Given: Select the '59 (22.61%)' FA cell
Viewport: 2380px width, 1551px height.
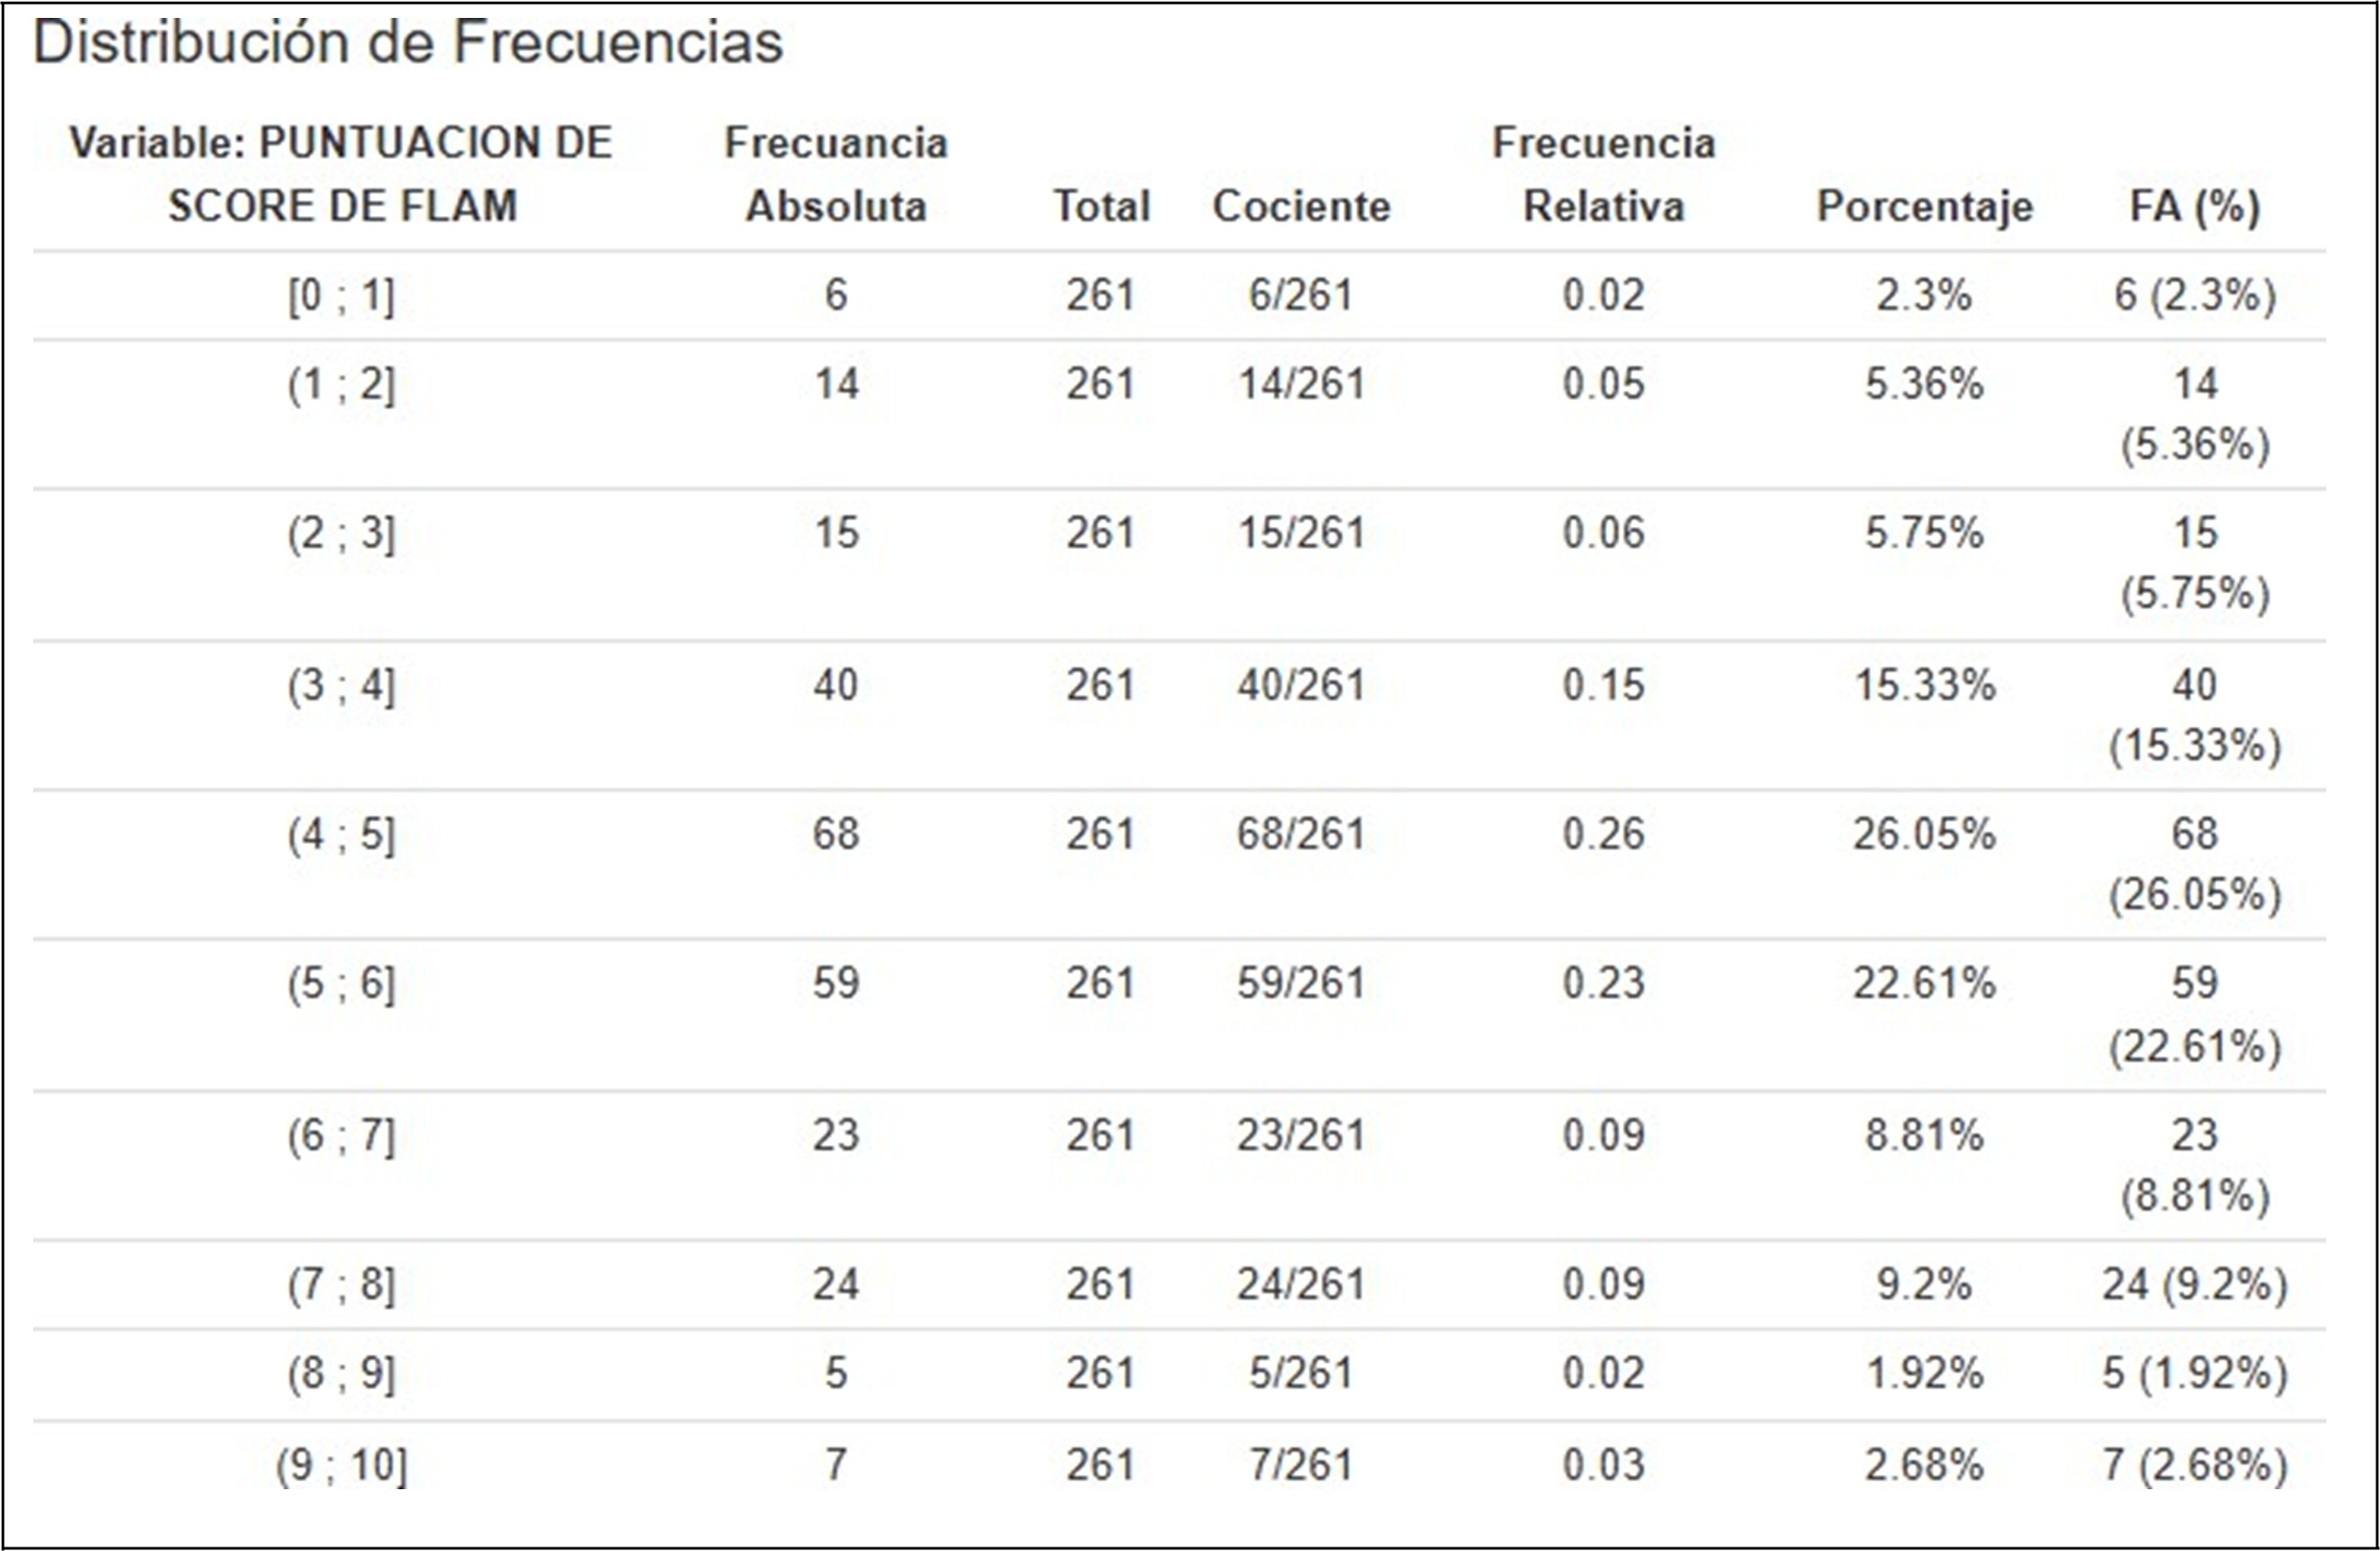Looking at the screenshot, I should [x=2194, y=1014].
